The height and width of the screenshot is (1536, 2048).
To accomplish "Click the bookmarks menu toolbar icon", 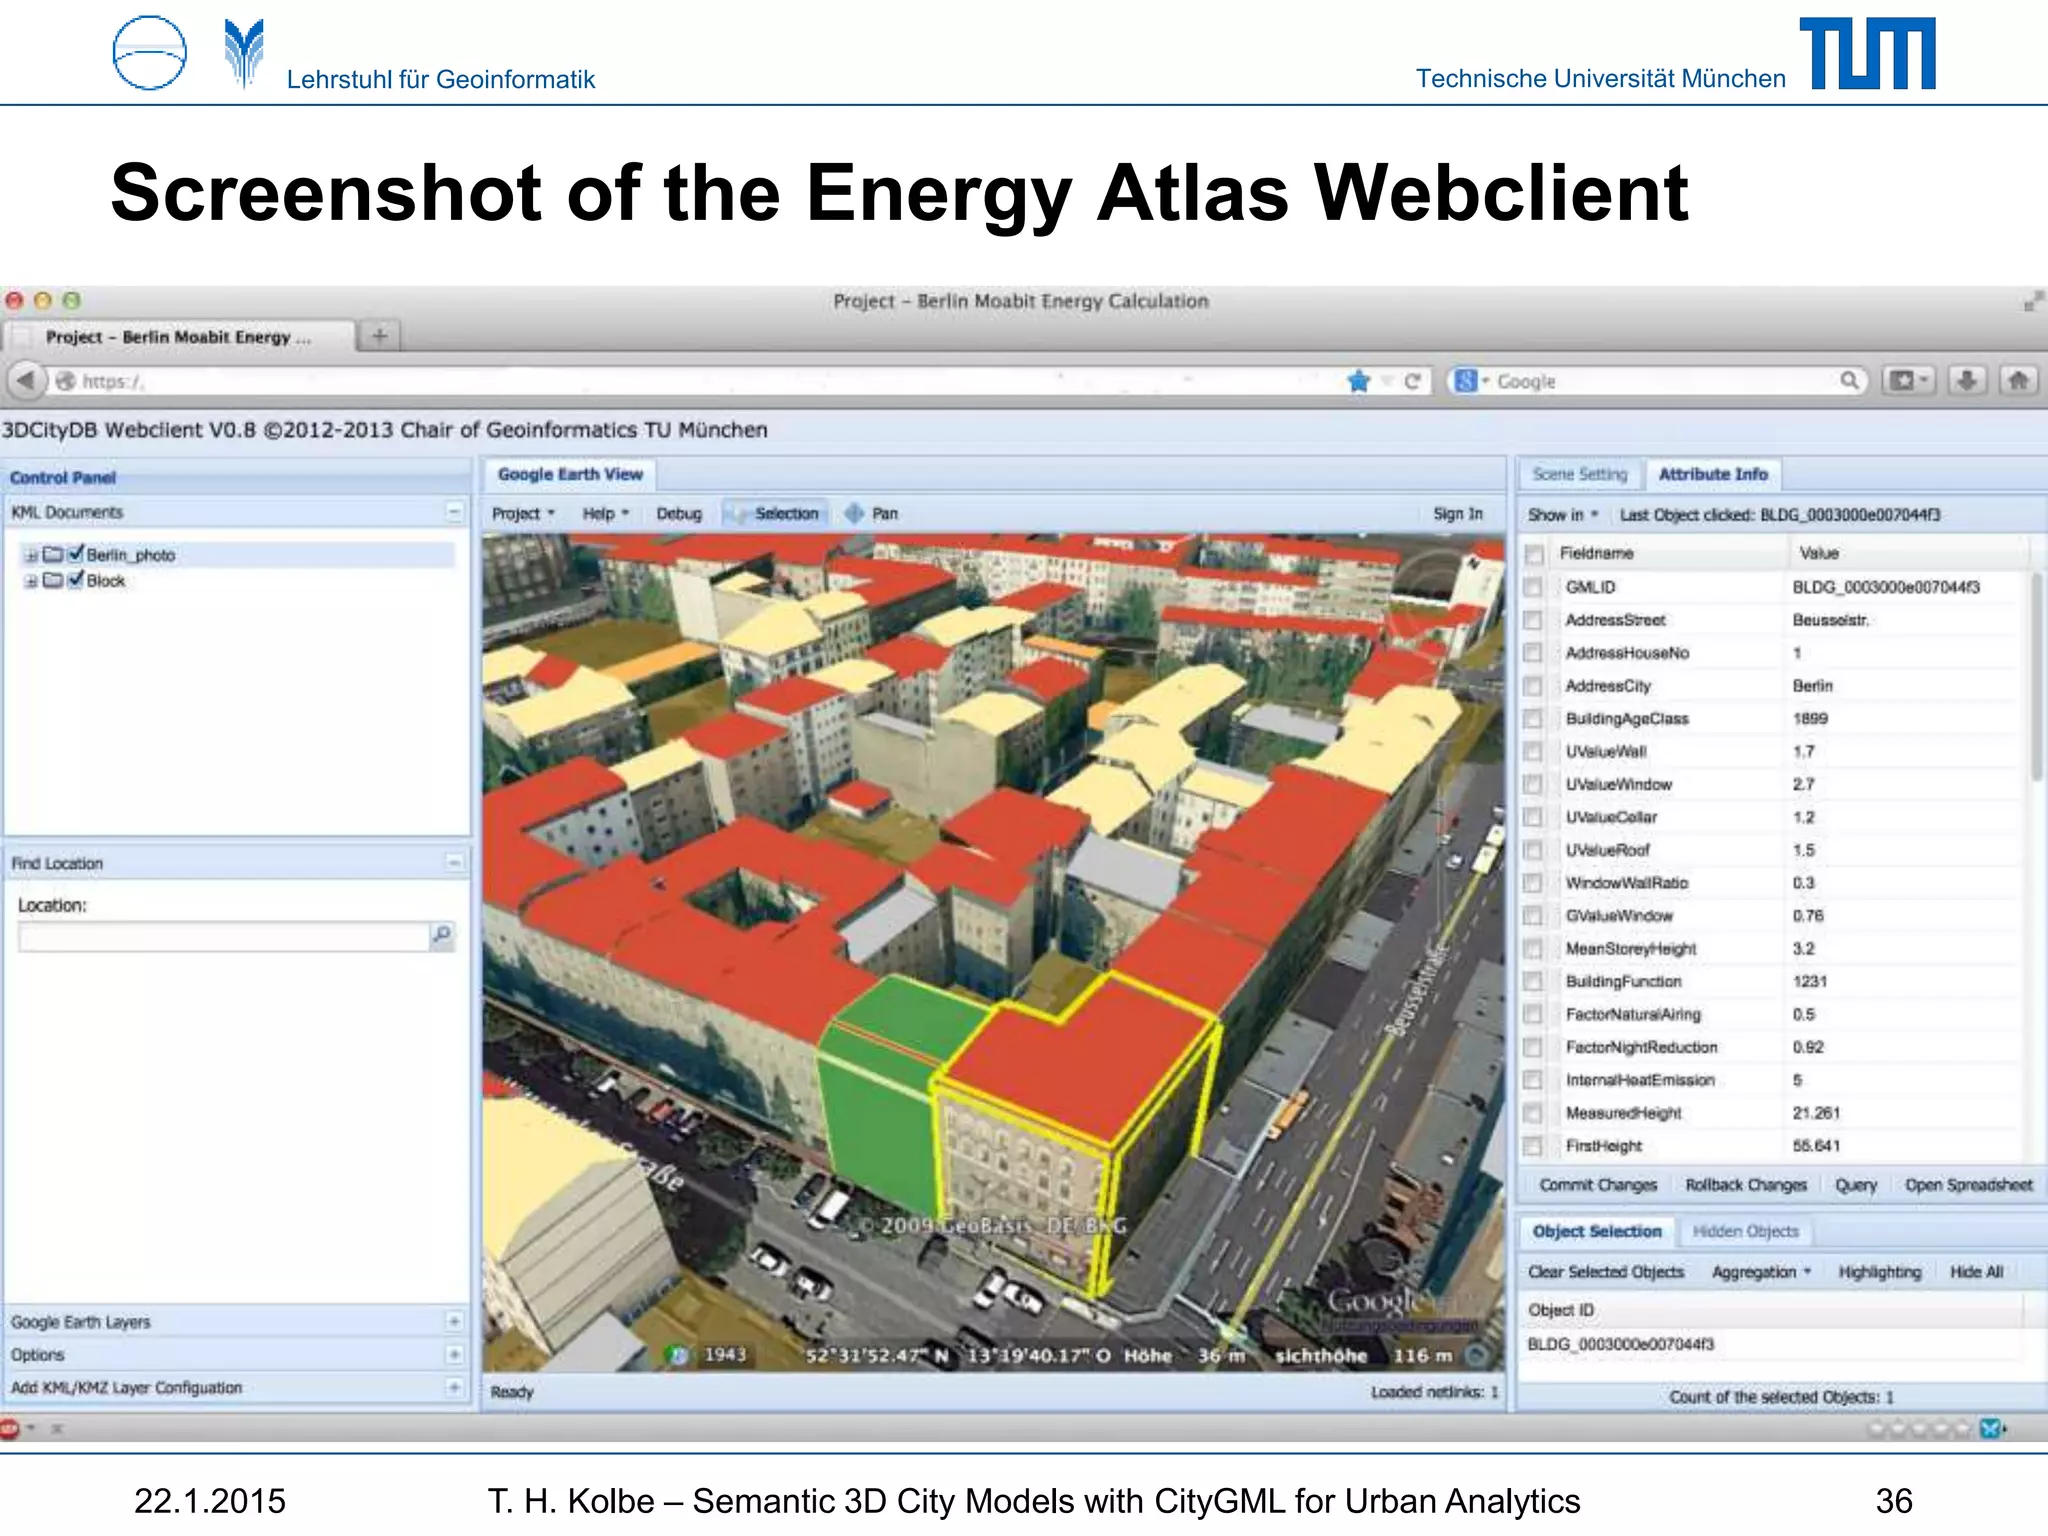I will click(1908, 380).
